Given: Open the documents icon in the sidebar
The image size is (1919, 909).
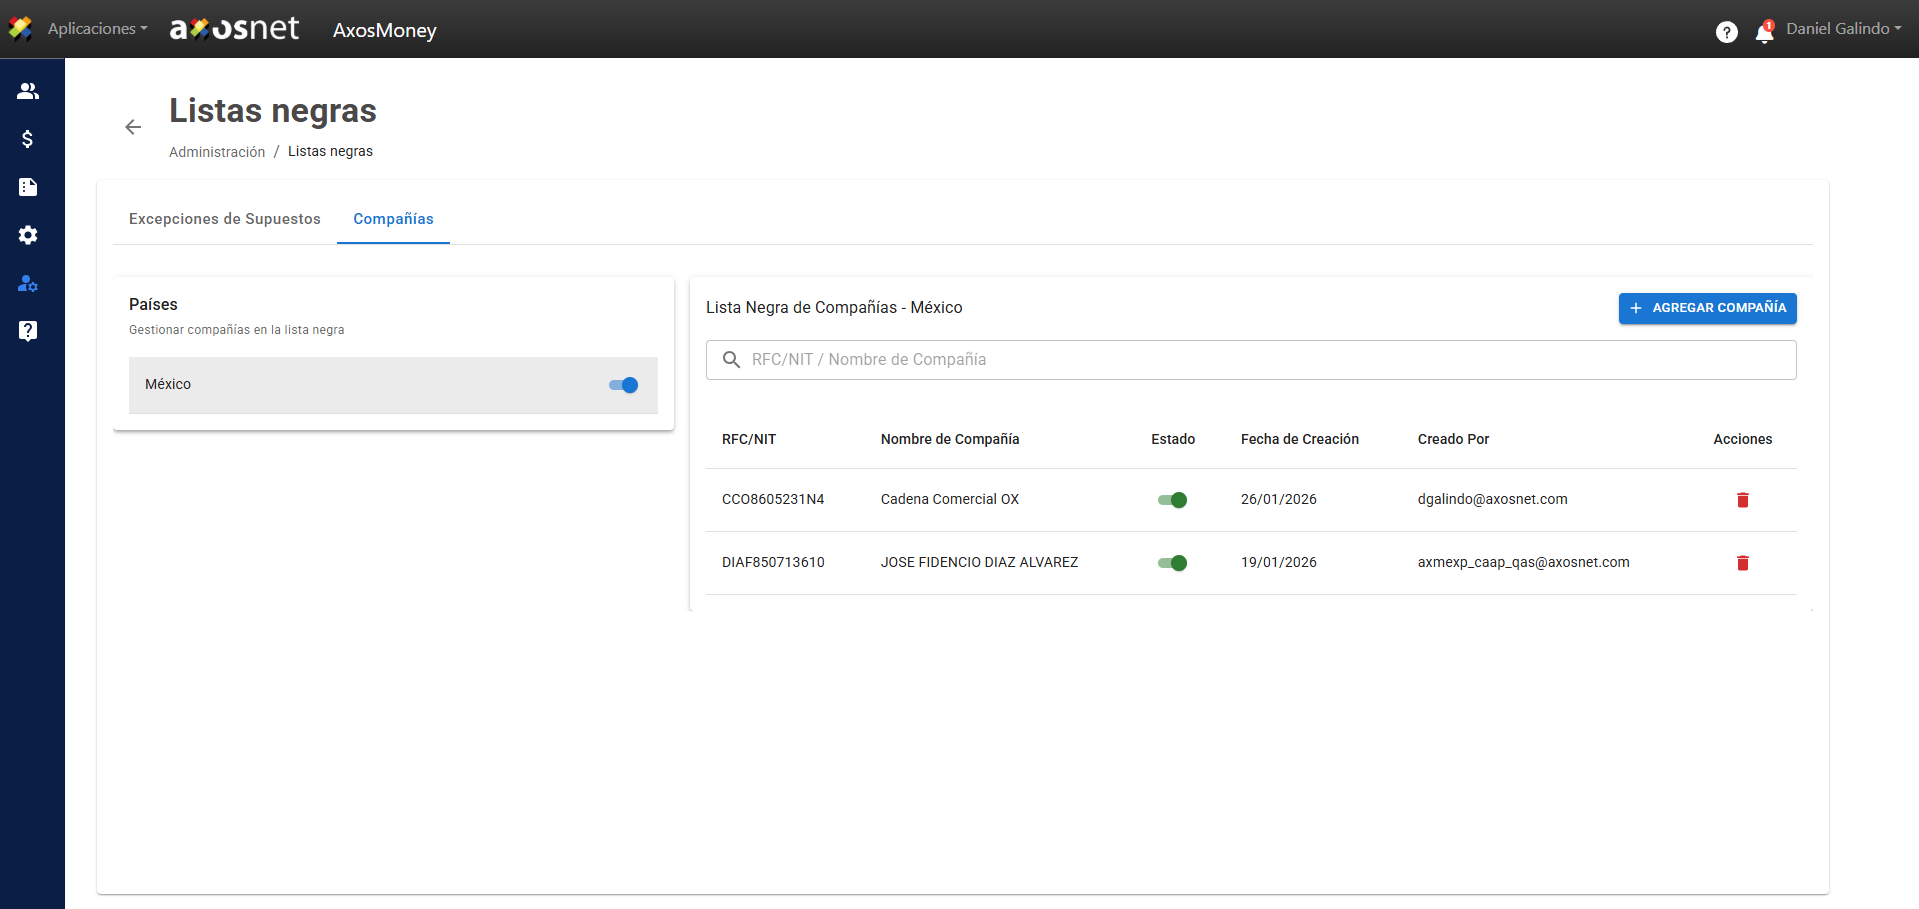Looking at the screenshot, I should [x=28, y=187].
